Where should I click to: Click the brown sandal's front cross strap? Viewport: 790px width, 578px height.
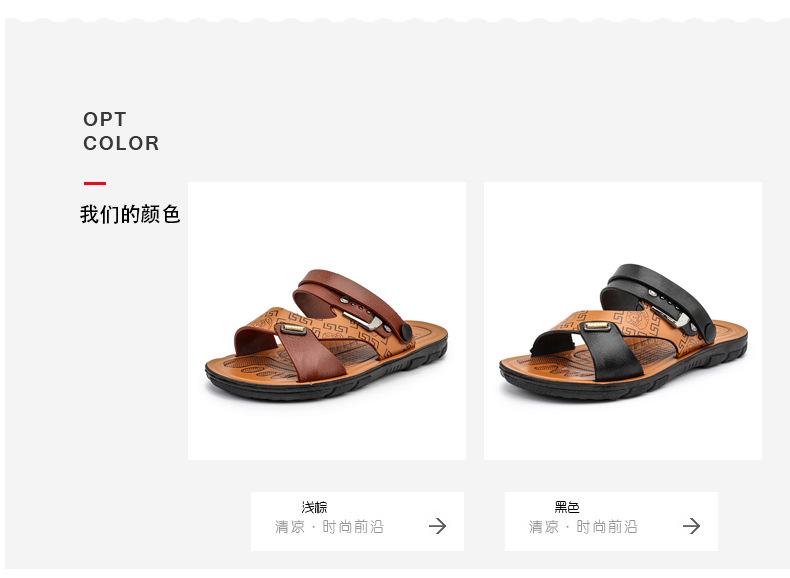pos(308,353)
